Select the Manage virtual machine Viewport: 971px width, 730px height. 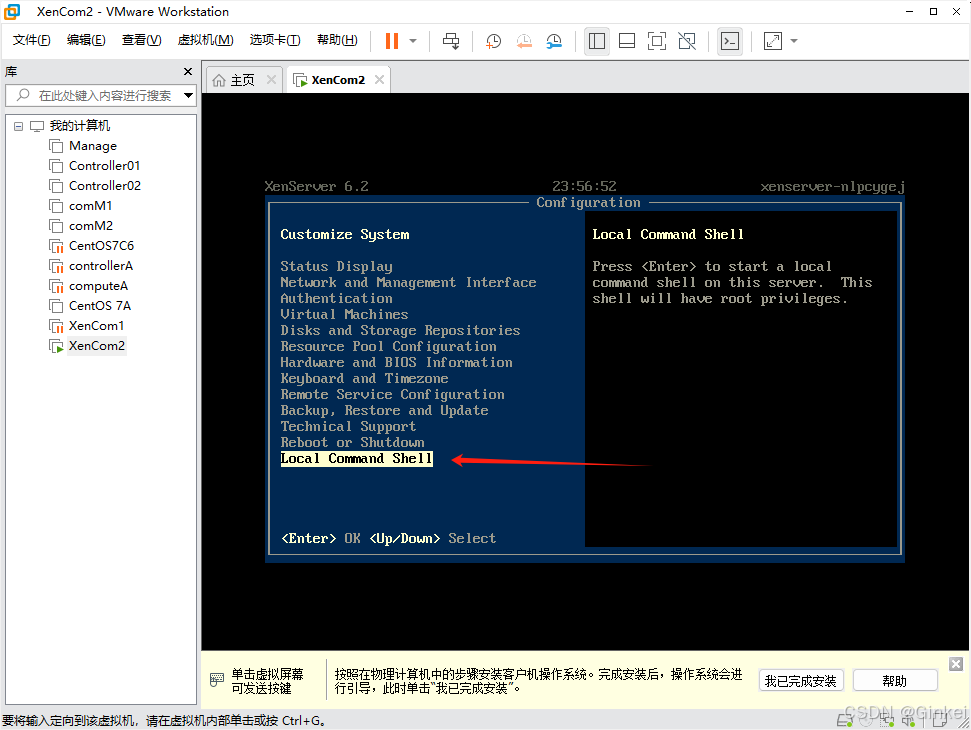pyautogui.click(x=93, y=146)
